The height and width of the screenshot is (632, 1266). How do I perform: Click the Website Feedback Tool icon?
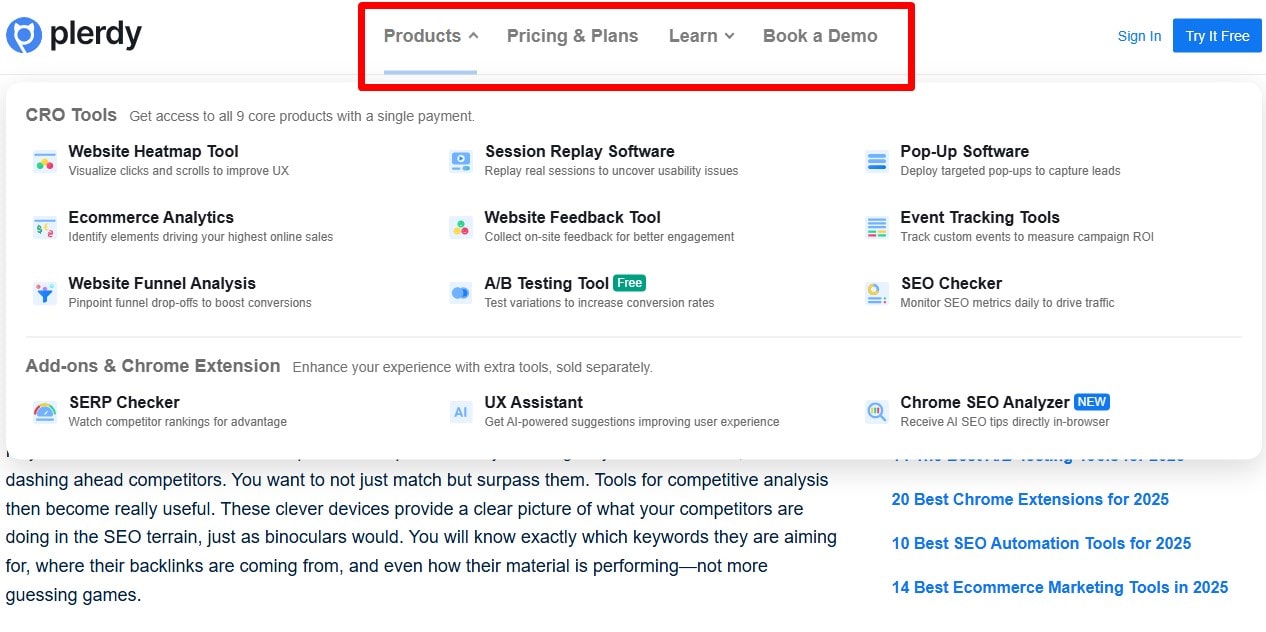coord(460,226)
